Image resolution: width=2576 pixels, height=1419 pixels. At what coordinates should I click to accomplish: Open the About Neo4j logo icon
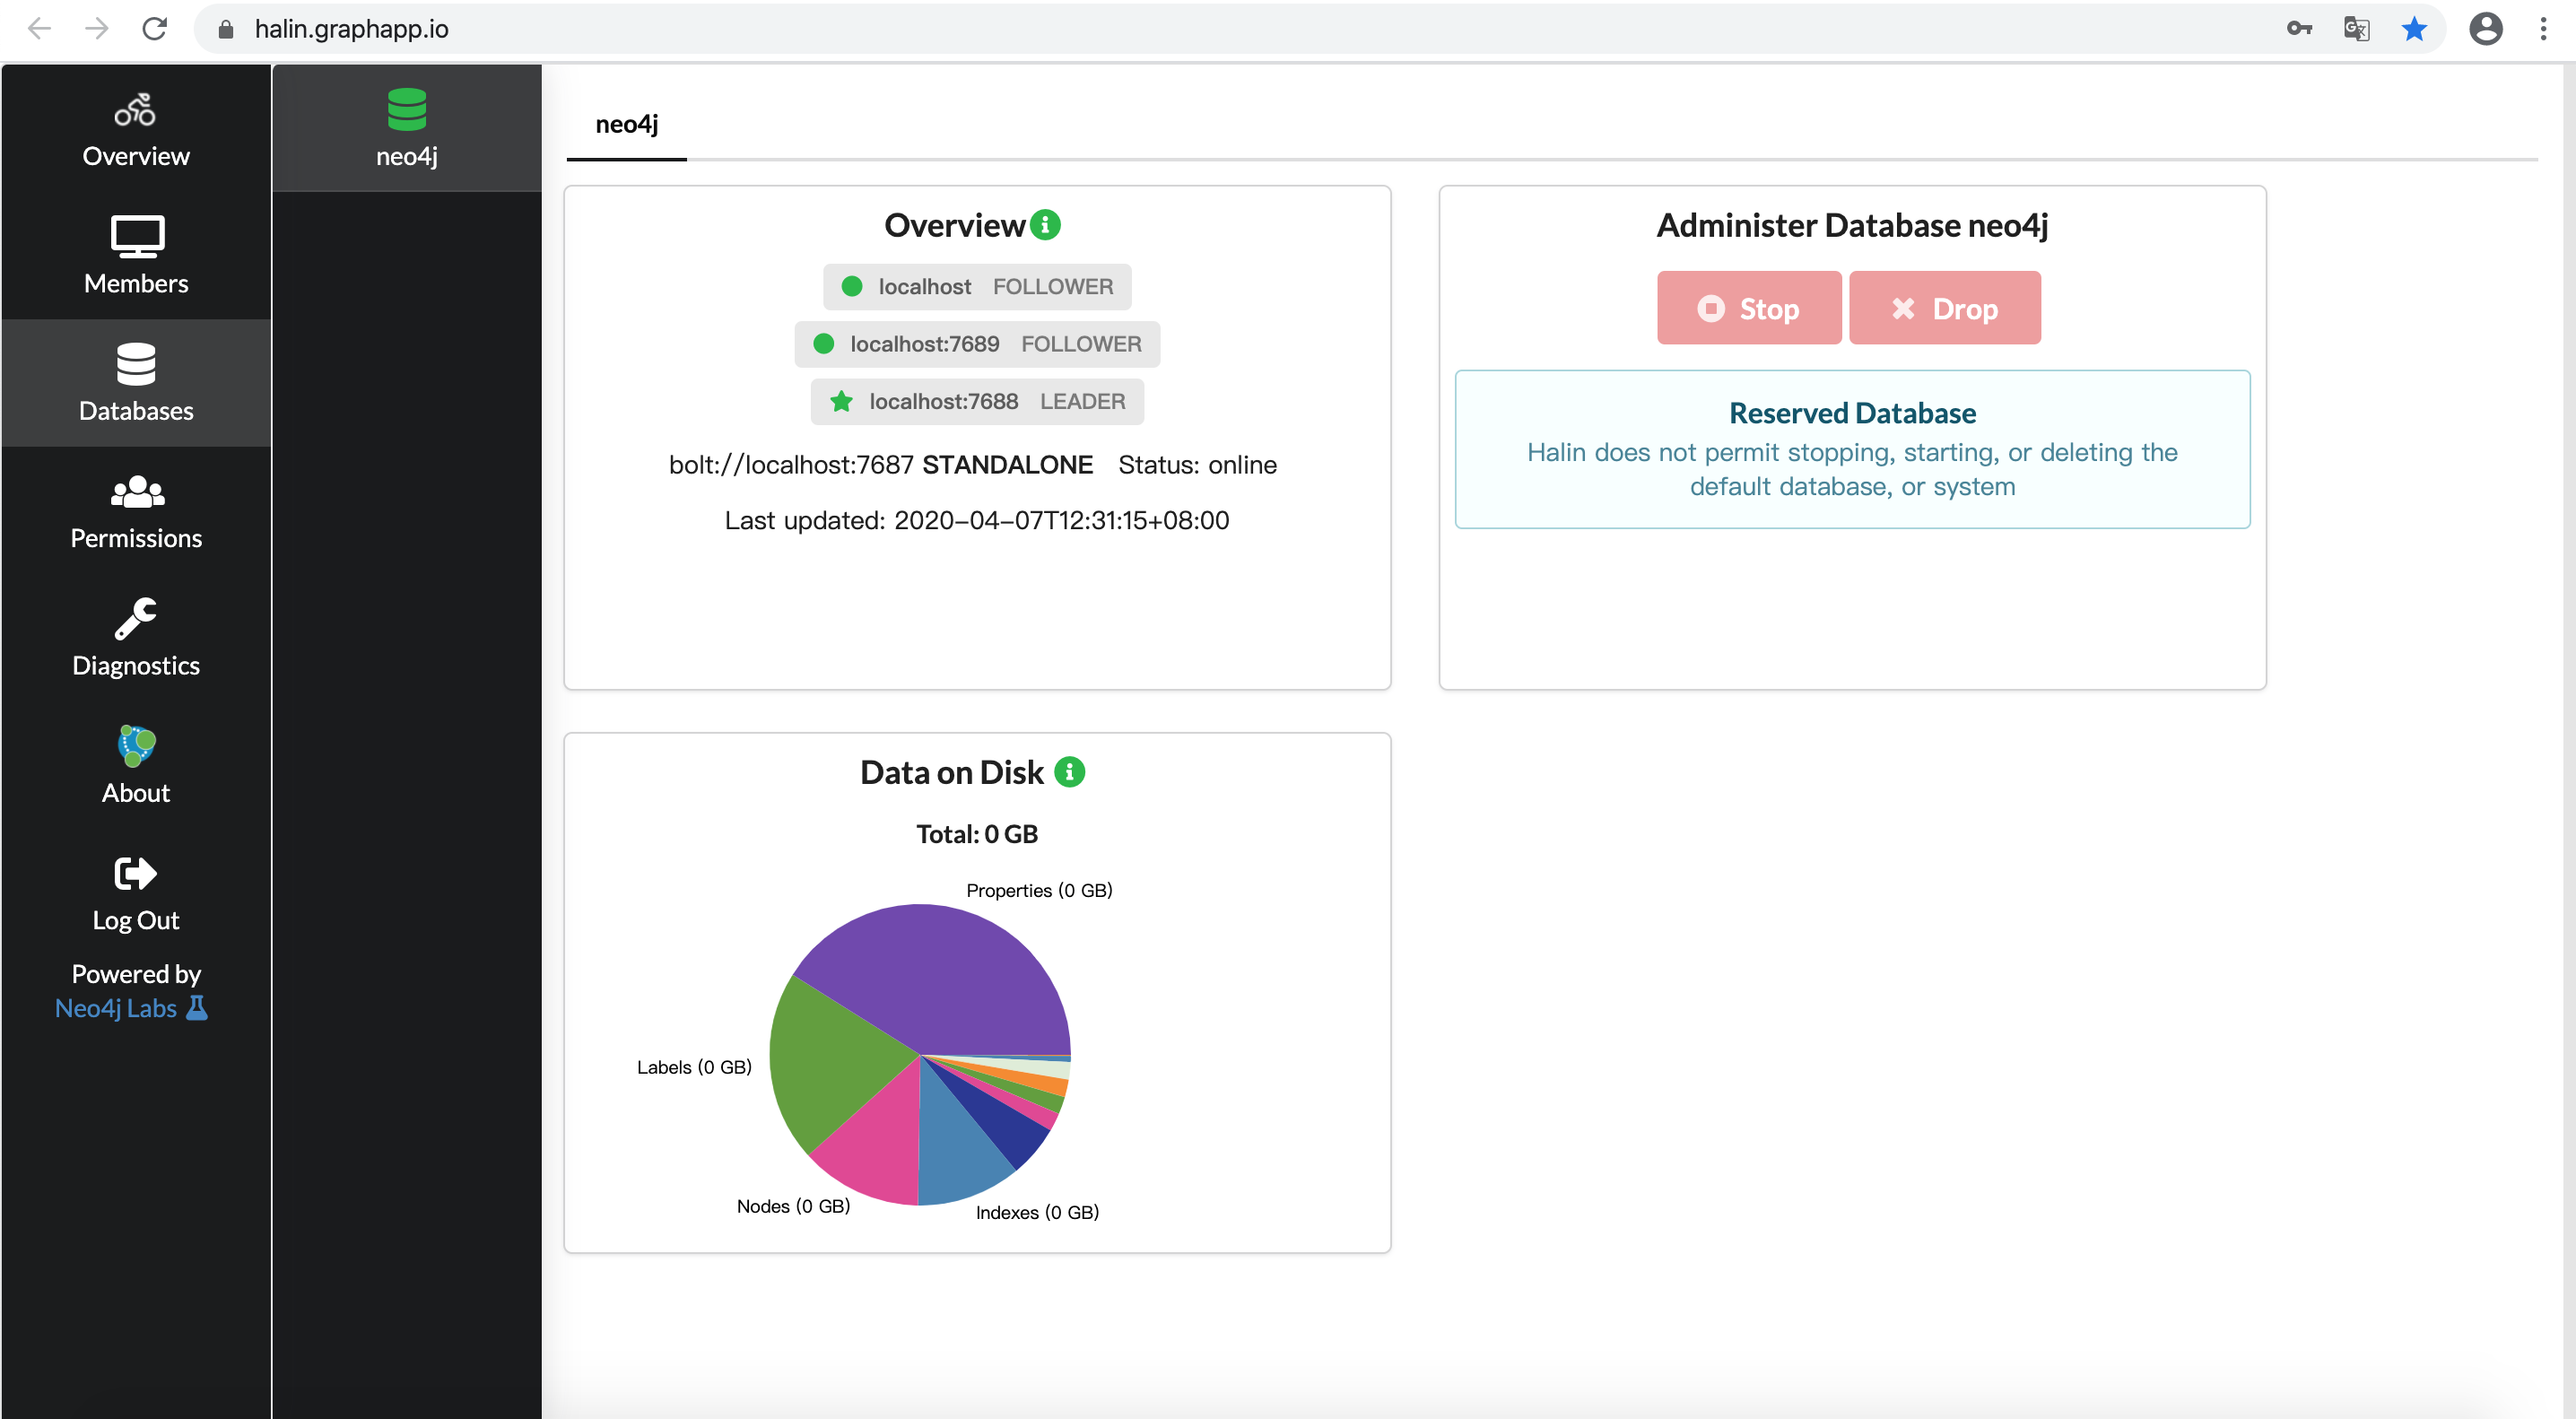(136, 745)
